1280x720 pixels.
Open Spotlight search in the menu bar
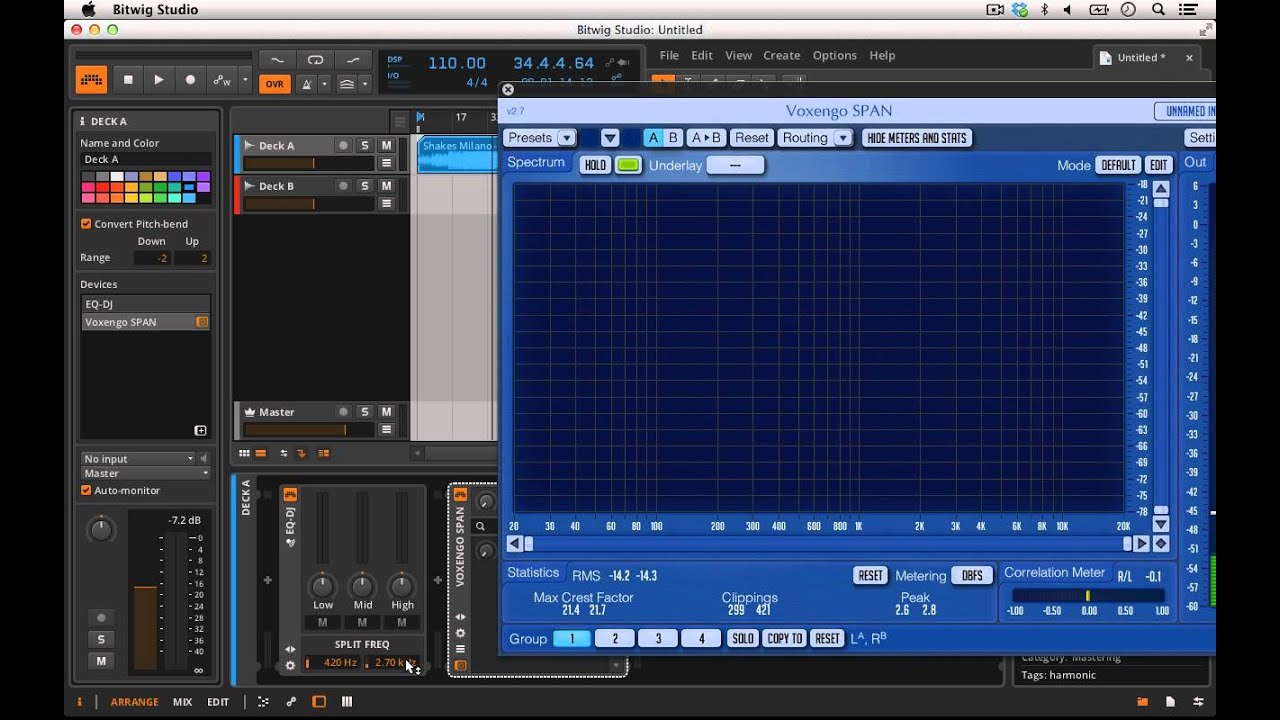(x=1158, y=9)
